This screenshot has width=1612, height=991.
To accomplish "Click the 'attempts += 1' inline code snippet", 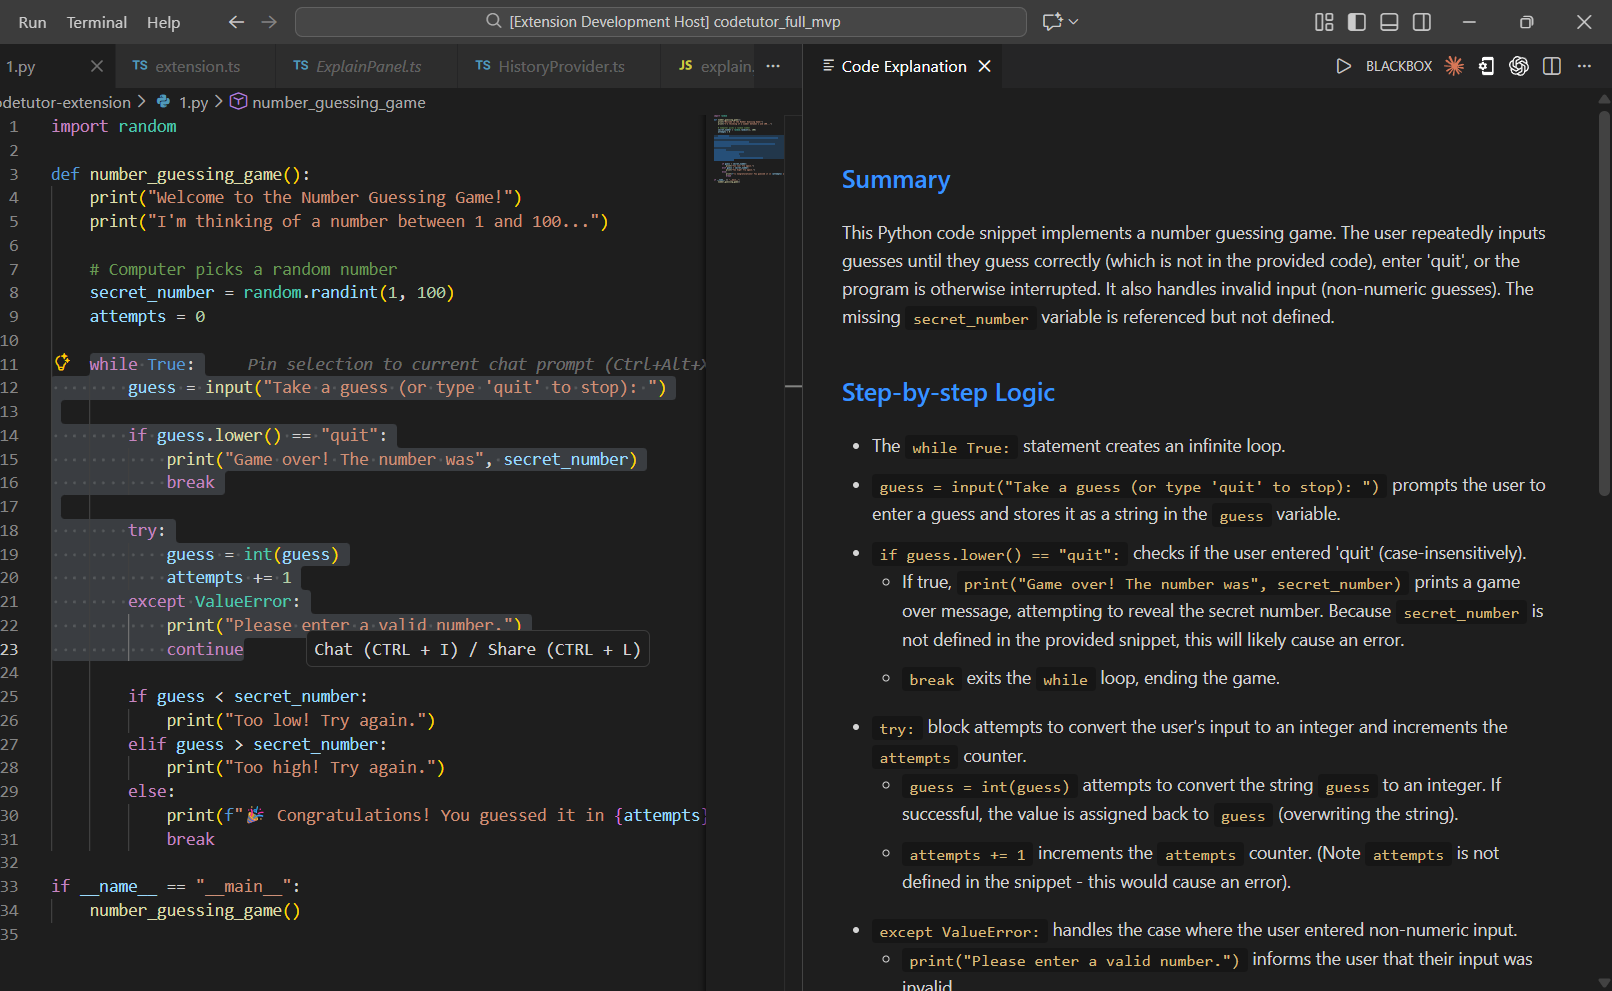I will pos(967,854).
